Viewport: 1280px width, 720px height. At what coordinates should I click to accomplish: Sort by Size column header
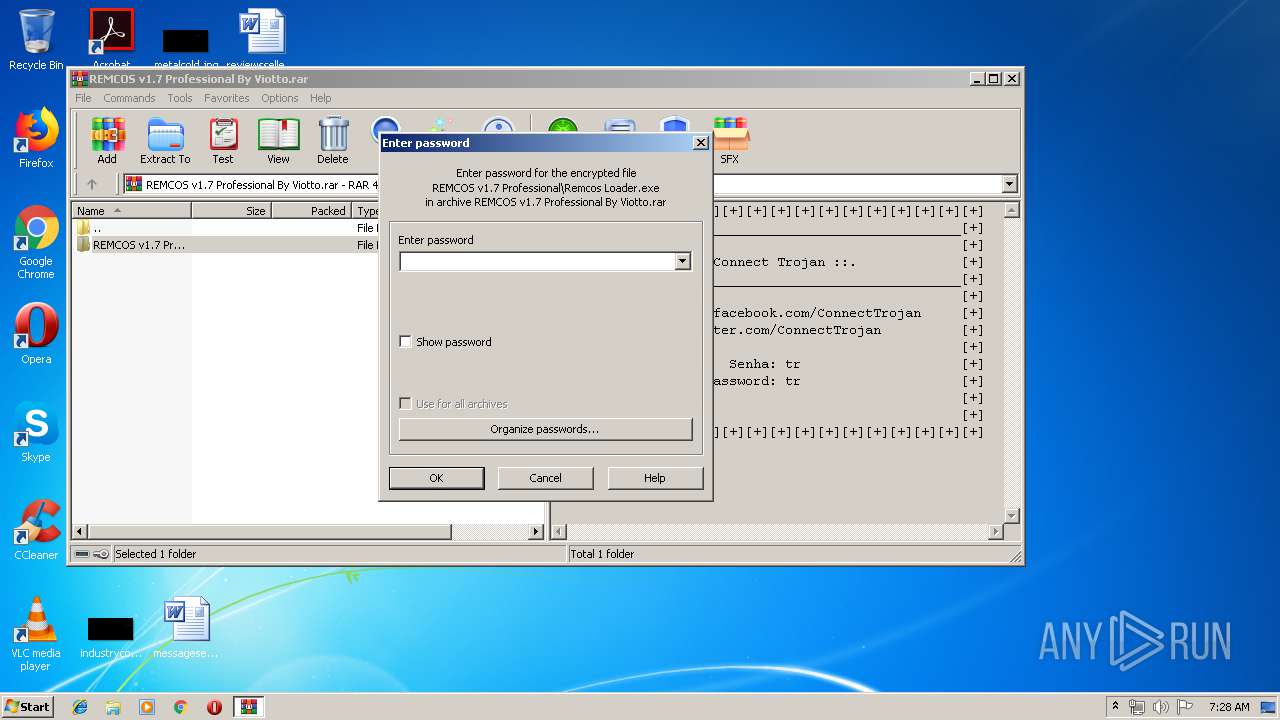[x=231, y=210]
